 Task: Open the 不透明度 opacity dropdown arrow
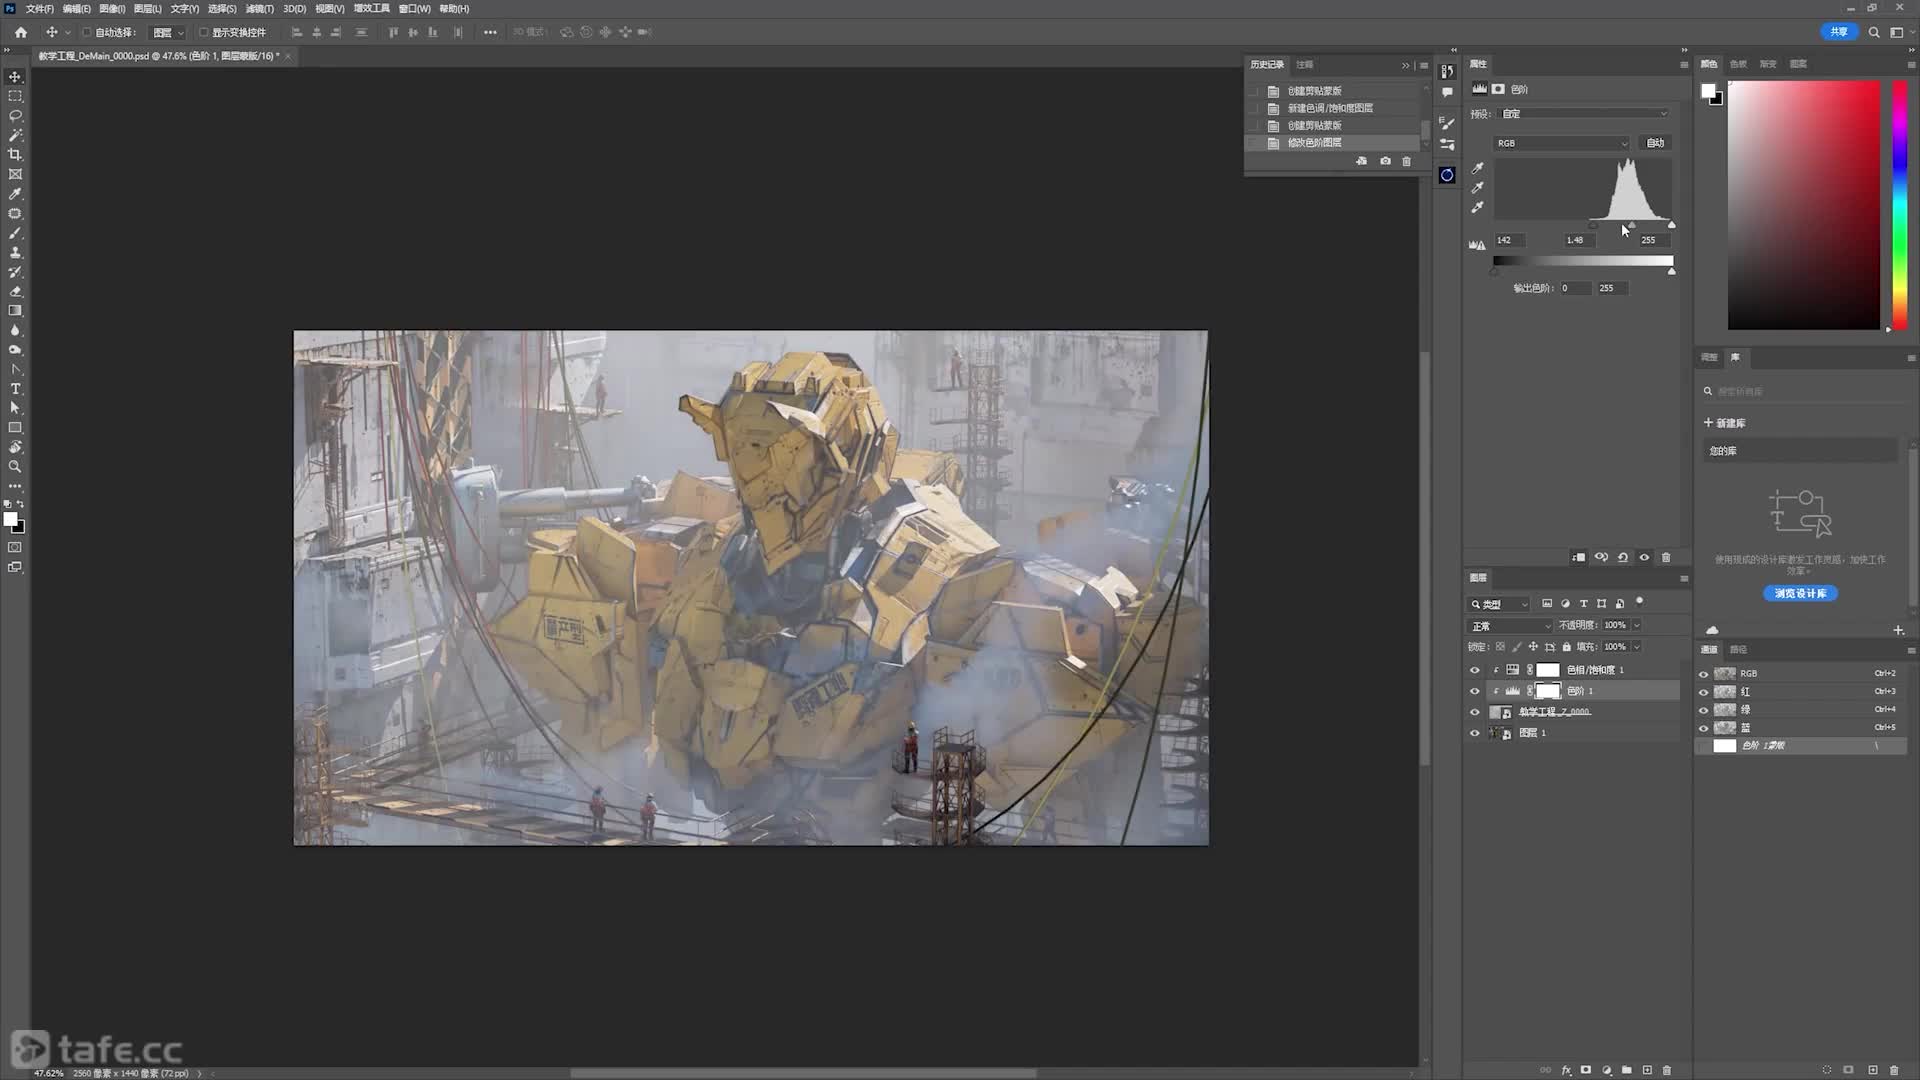pyautogui.click(x=1637, y=625)
